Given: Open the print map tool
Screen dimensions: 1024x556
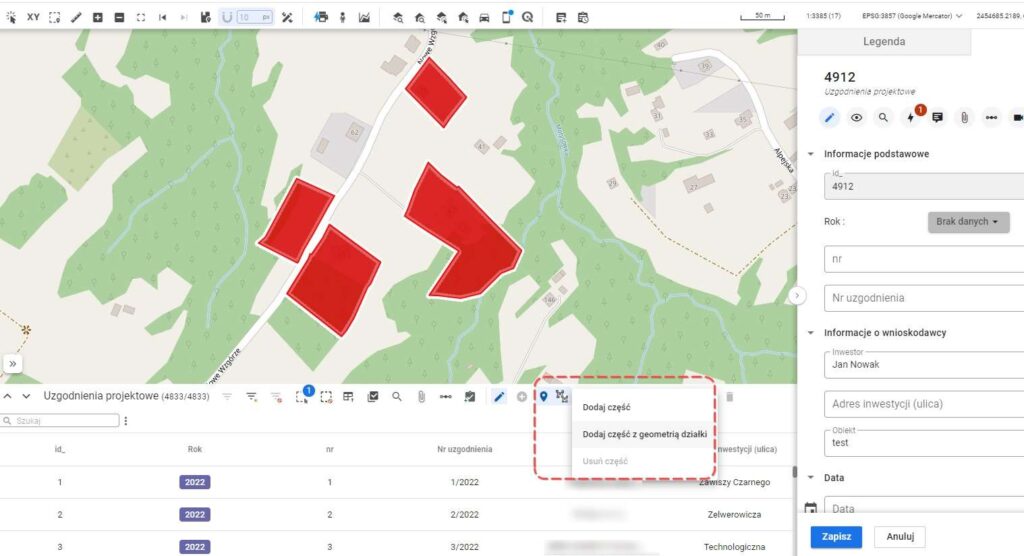Looking at the screenshot, I should click(321, 17).
